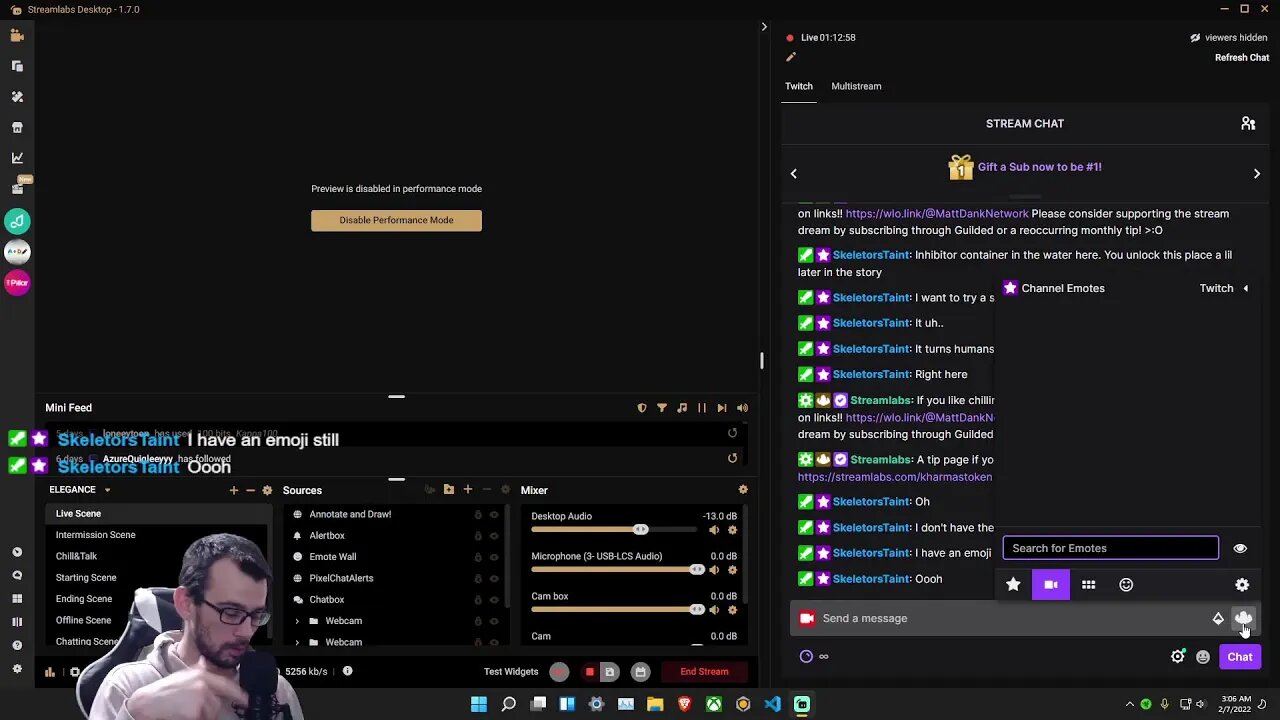The width and height of the screenshot is (1280, 720).
Task: Select smiley emoji tab in emote picker
Action: point(1126,585)
